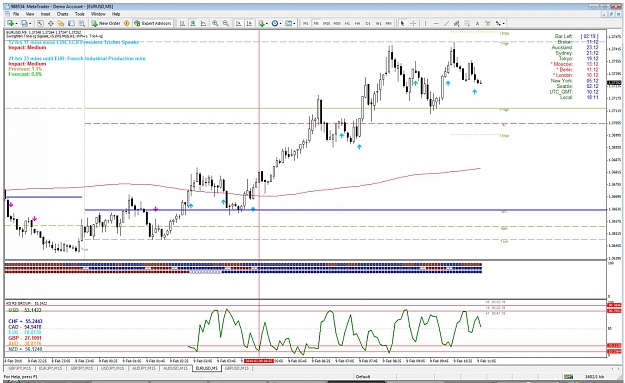
Task: Switch chart to Line Chart icon
Action: 203,24
